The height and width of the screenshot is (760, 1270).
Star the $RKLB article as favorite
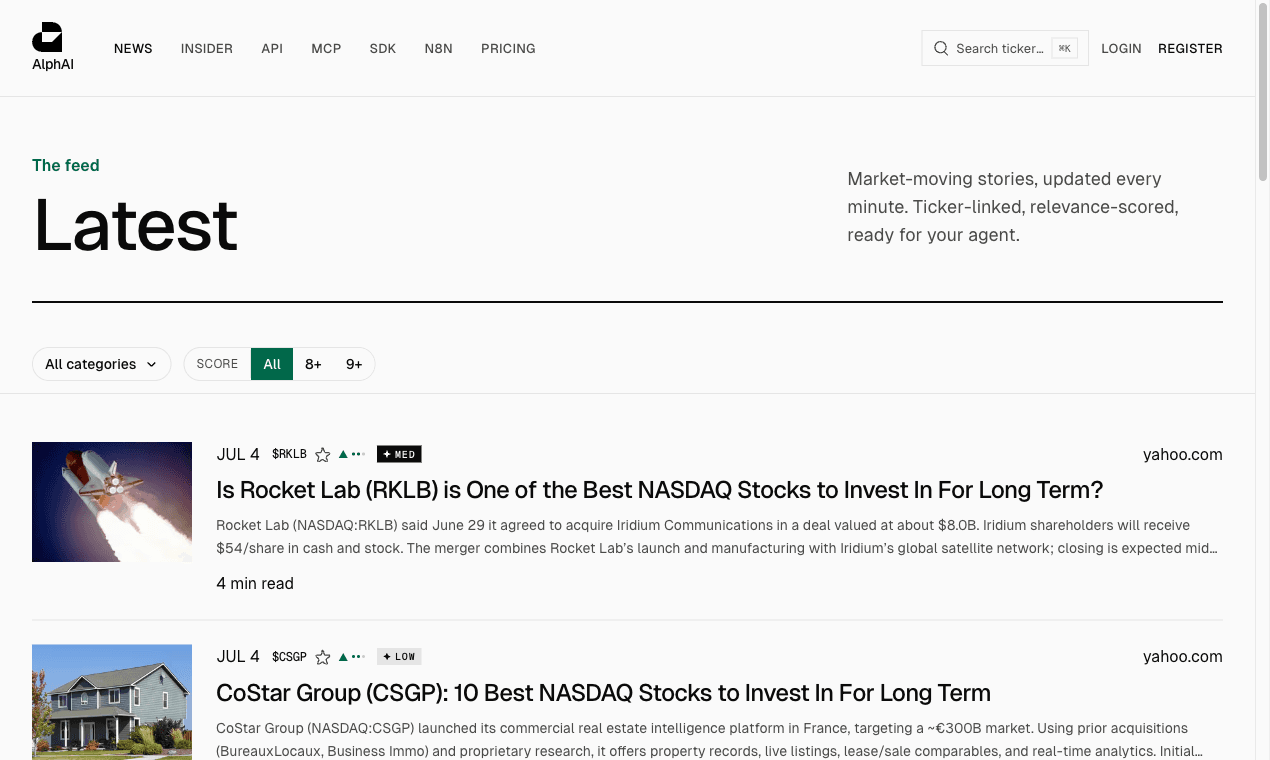click(322, 455)
